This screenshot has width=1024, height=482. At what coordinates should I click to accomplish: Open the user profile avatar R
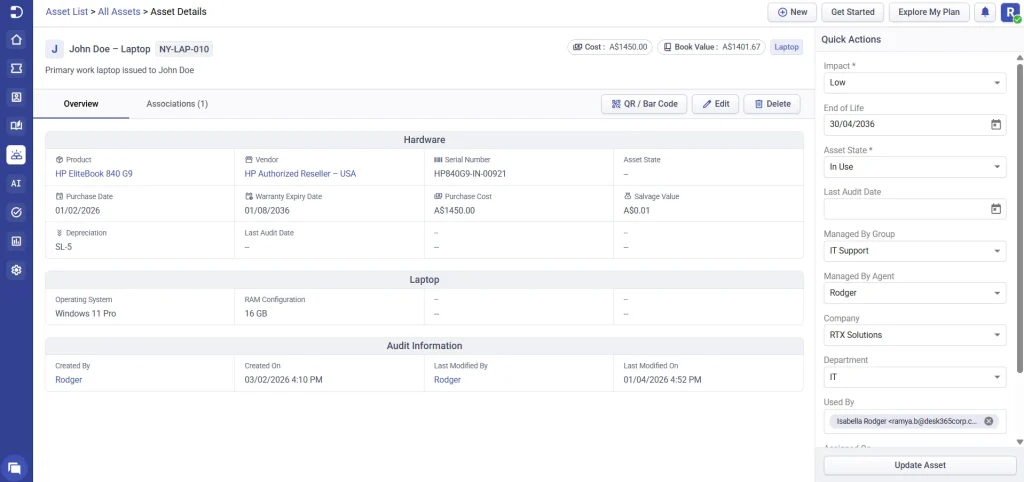1010,12
